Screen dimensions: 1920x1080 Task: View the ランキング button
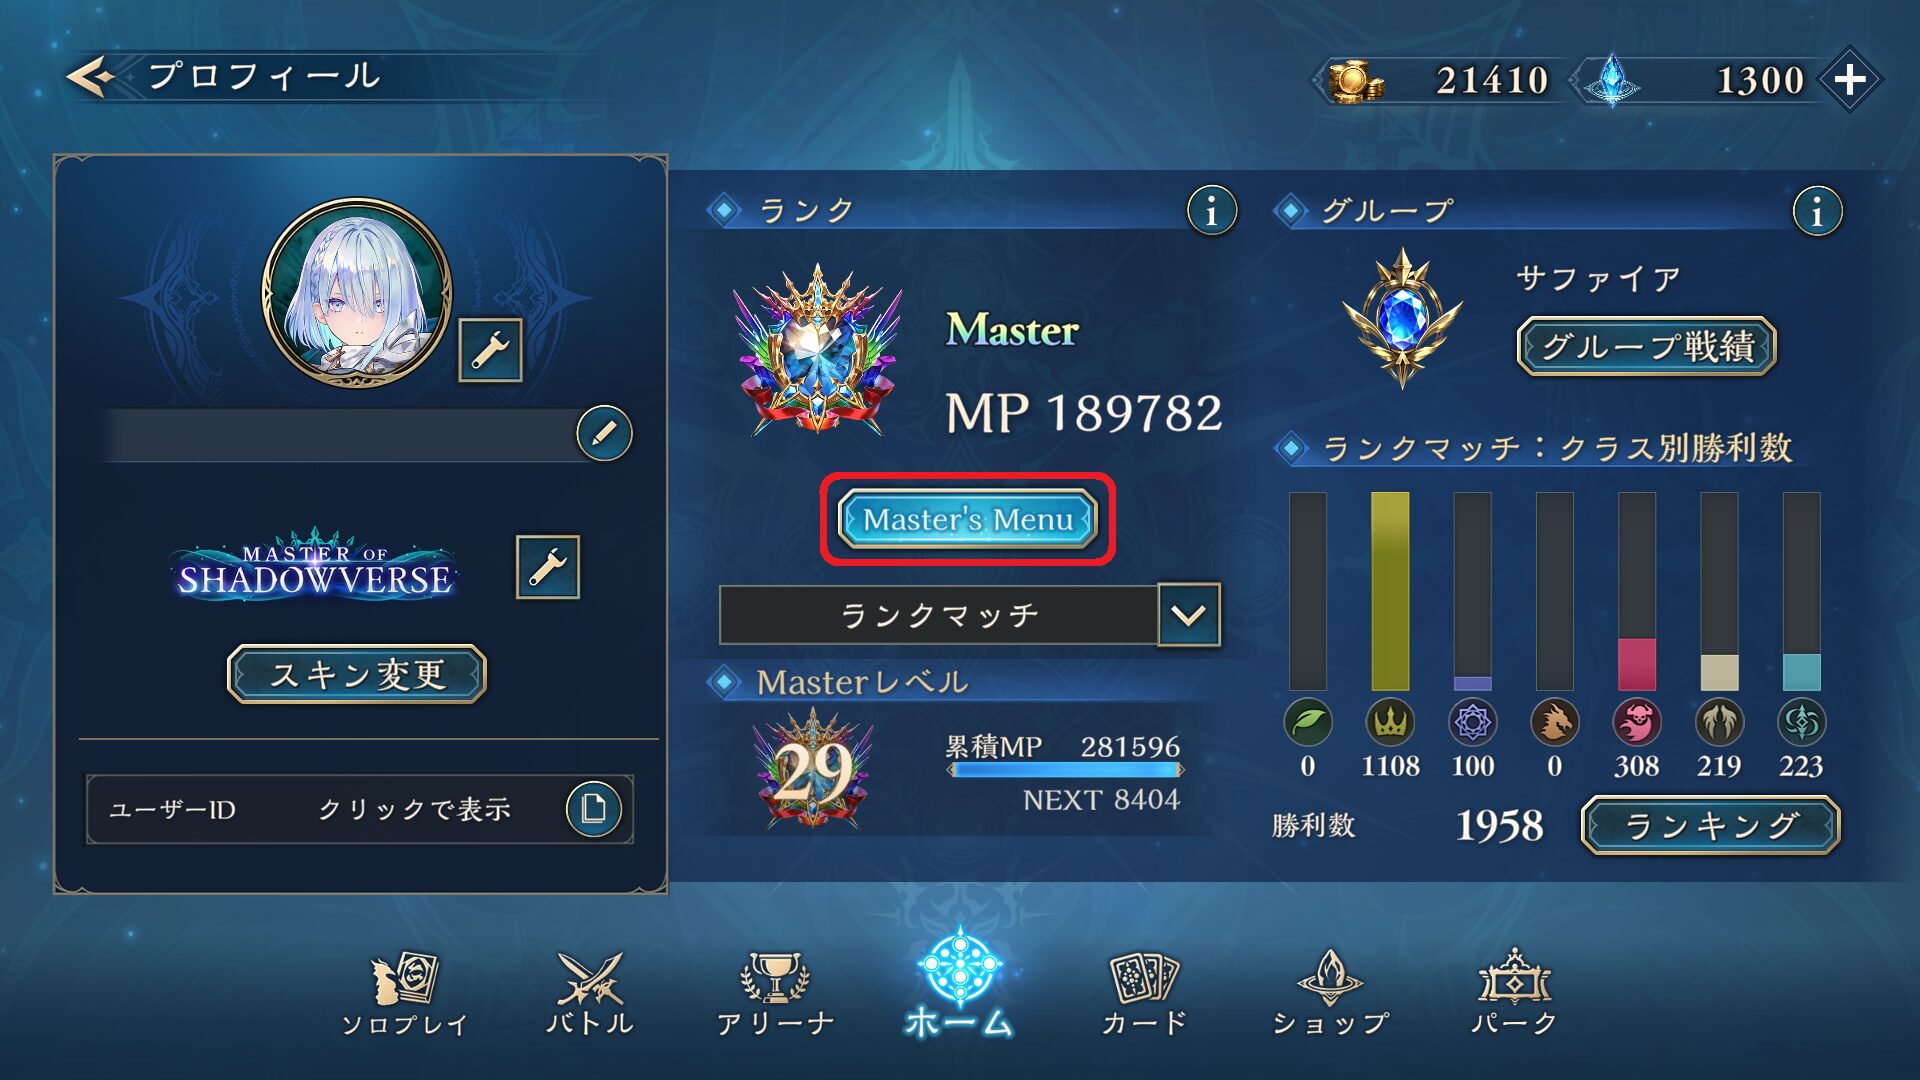pos(1711,825)
